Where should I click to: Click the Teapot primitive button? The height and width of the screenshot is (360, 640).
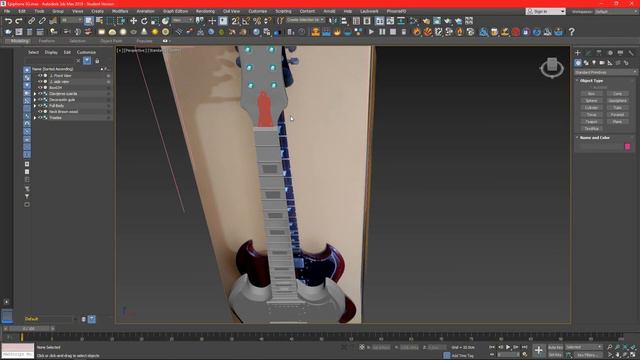click(x=591, y=122)
